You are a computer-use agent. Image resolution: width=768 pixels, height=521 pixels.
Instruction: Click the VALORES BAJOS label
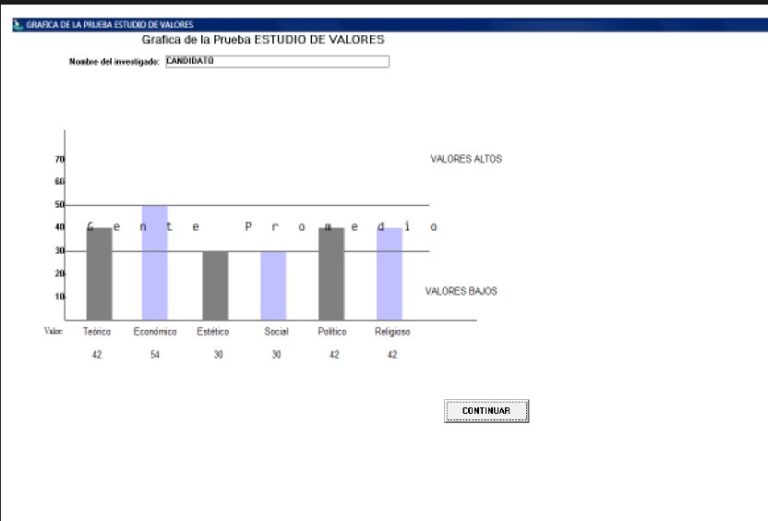tap(461, 292)
